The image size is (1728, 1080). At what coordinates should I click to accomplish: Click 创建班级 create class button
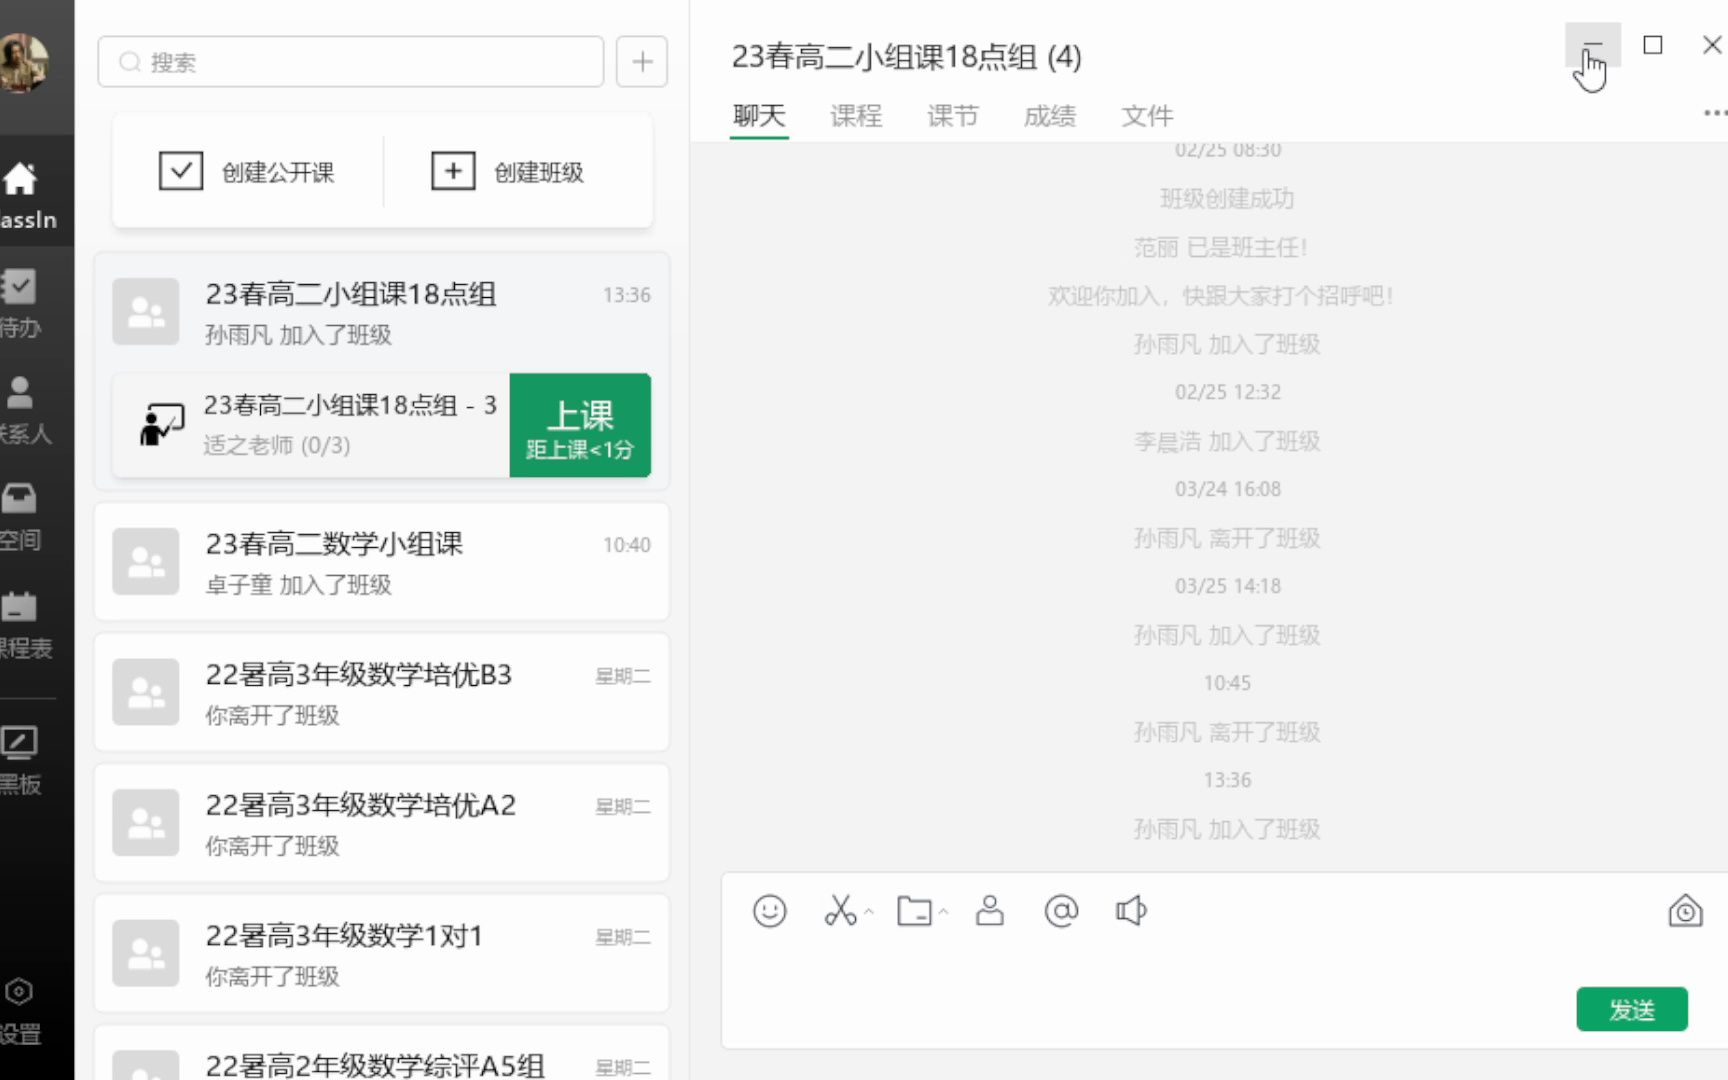(508, 171)
